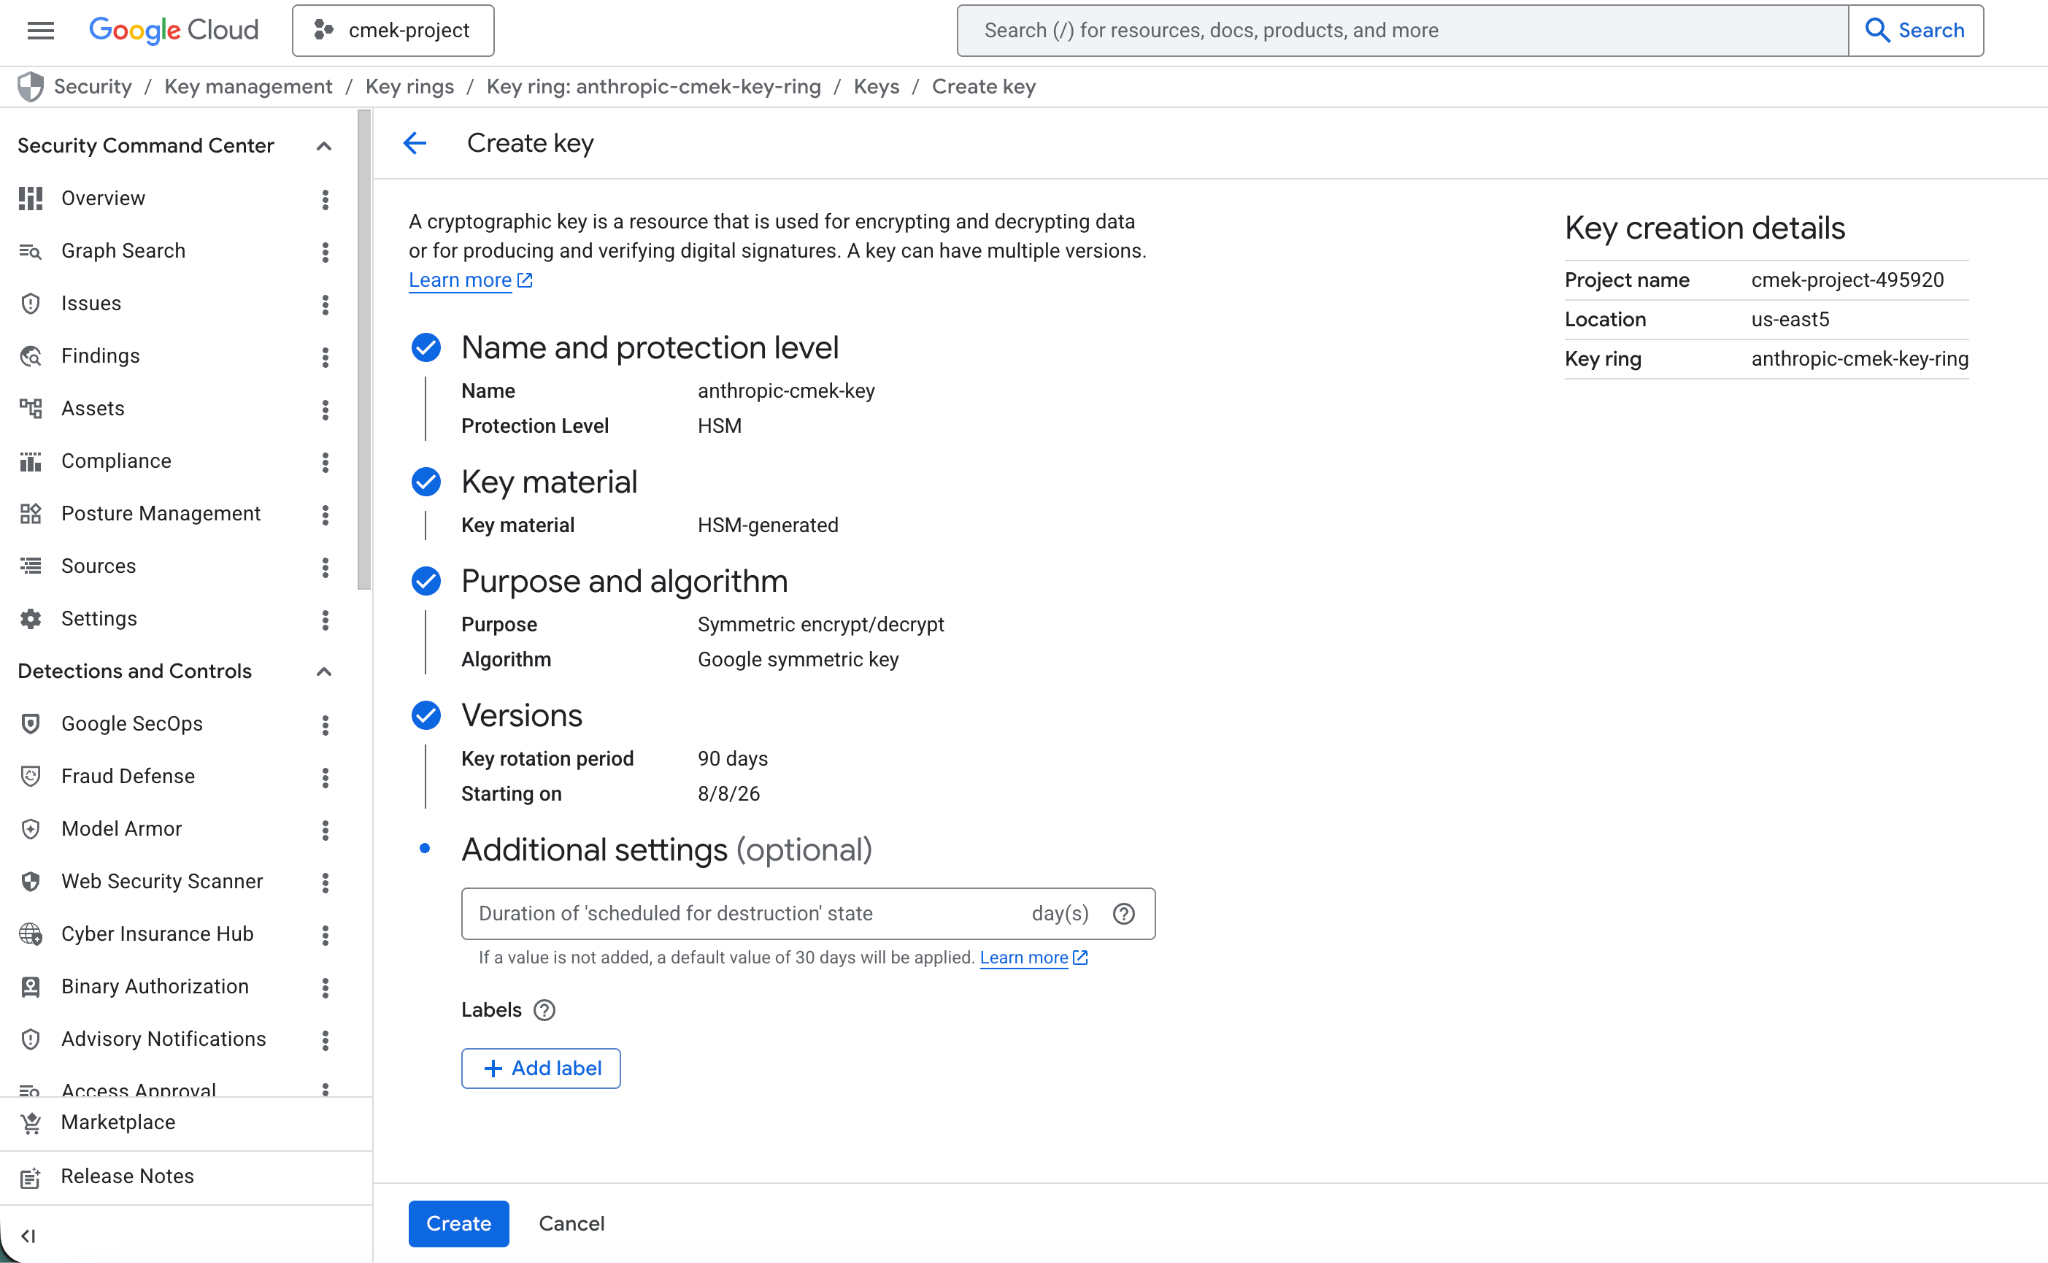Click the Model Armor icon

[31, 829]
